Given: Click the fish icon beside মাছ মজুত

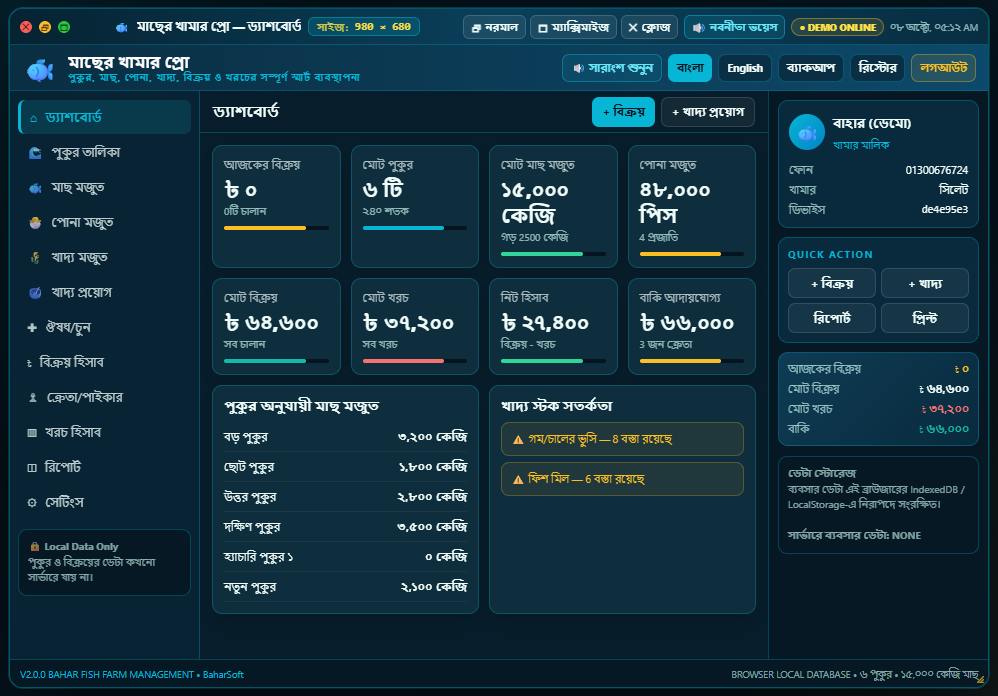Looking at the screenshot, I should click(35, 188).
